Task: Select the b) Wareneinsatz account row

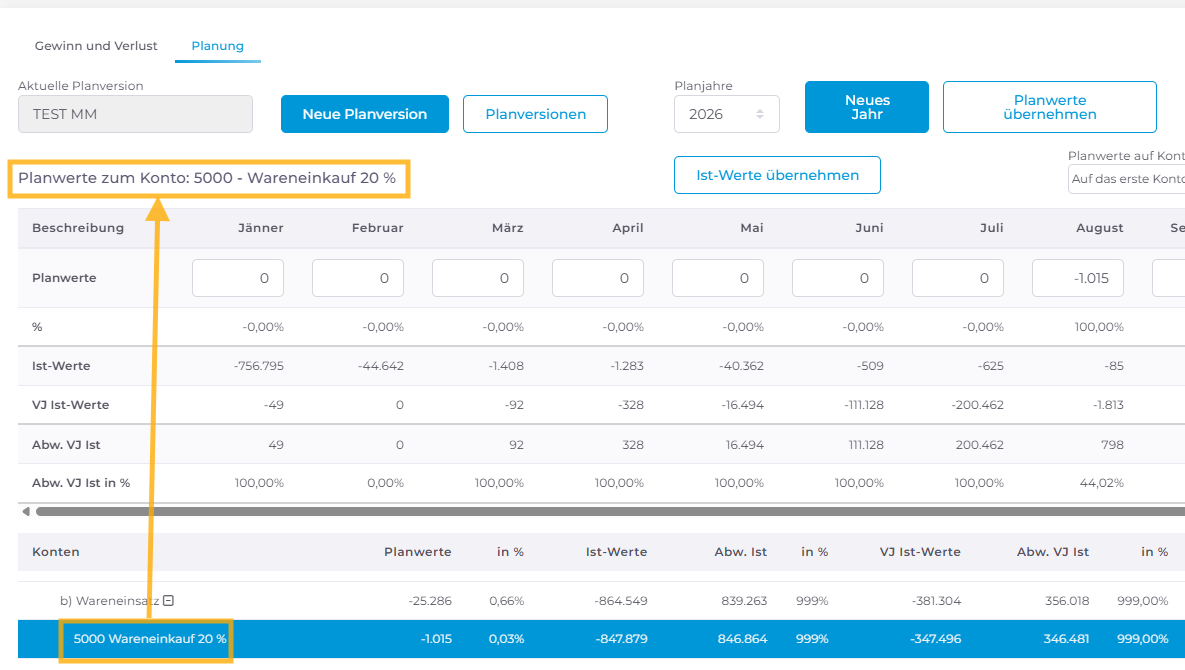Action: tap(602, 601)
